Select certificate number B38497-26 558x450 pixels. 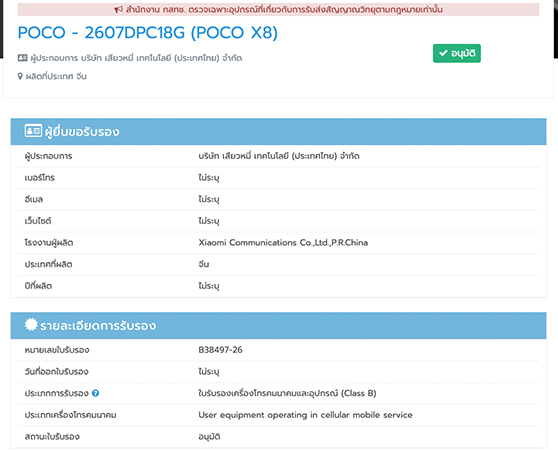coord(220,350)
